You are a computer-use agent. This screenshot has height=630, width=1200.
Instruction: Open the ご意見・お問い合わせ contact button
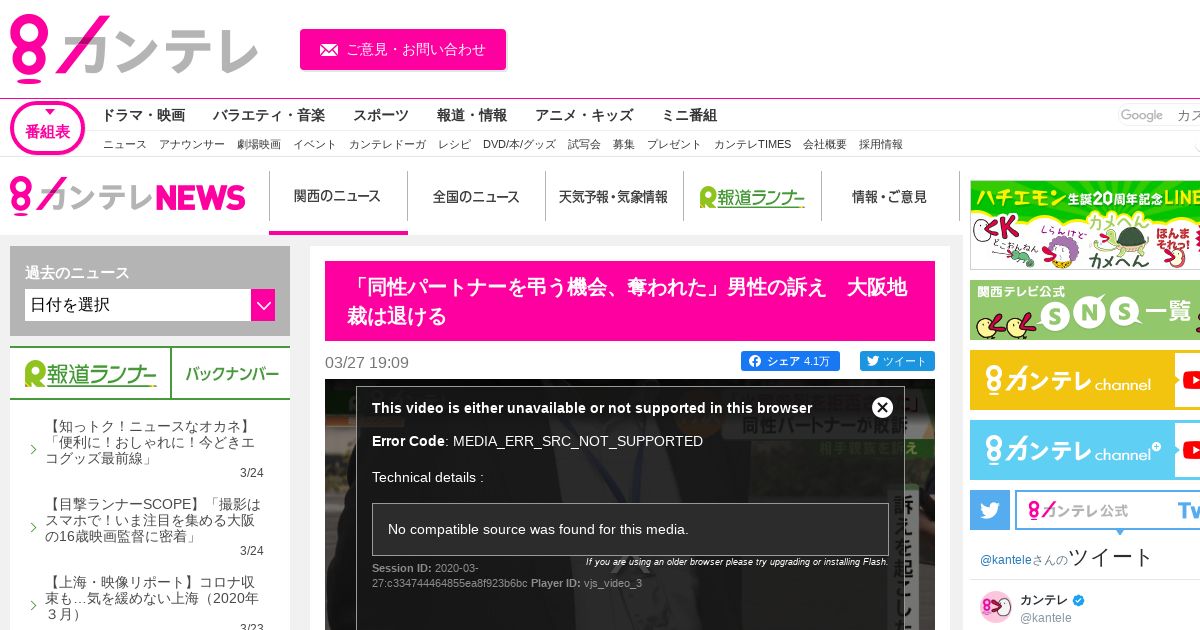tap(403, 49)
